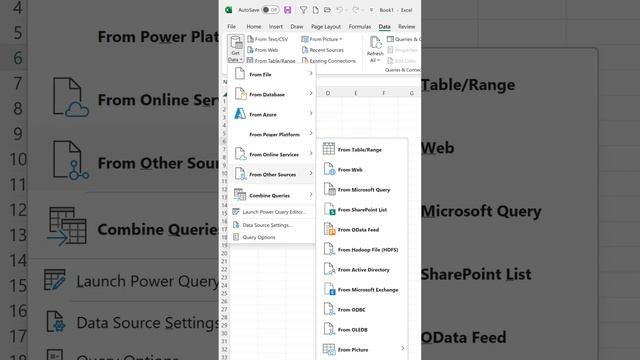Expand the From Azure submenu chevron
640x360 pixels.
click(x=311, y=113)
